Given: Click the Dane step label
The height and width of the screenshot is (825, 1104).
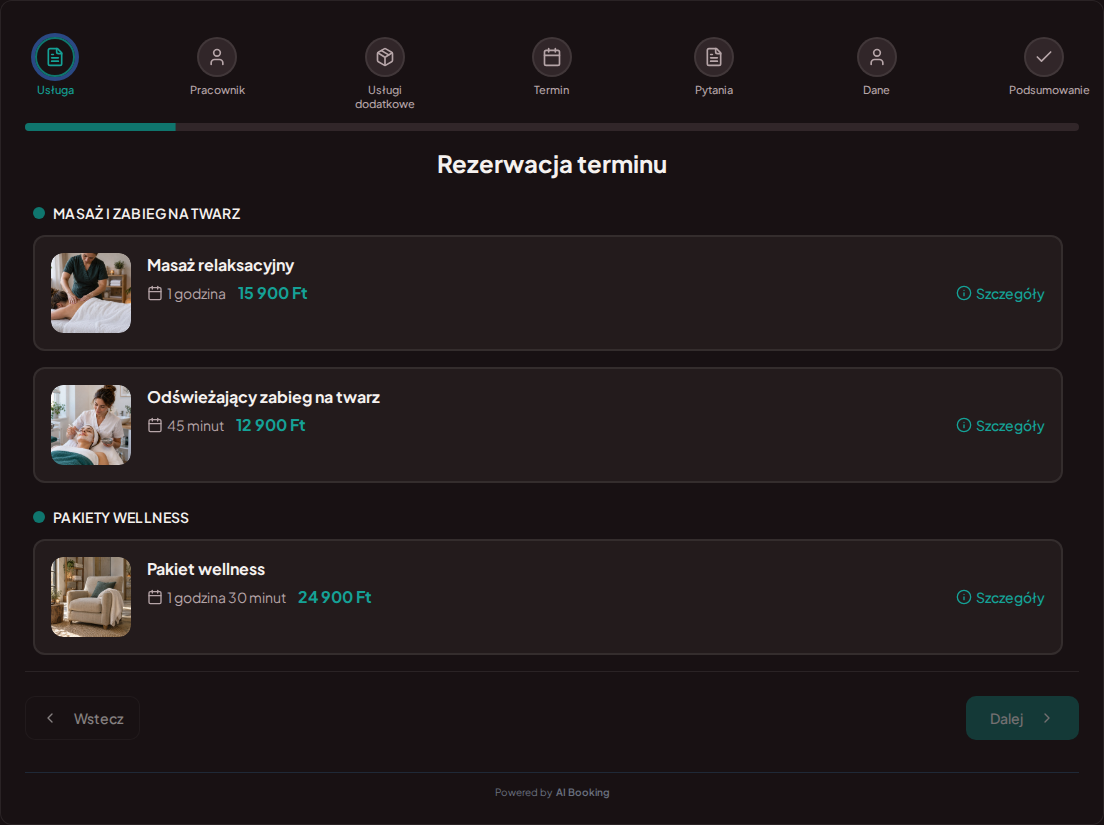Looking at the screenshot, I should tap(877, 90).
